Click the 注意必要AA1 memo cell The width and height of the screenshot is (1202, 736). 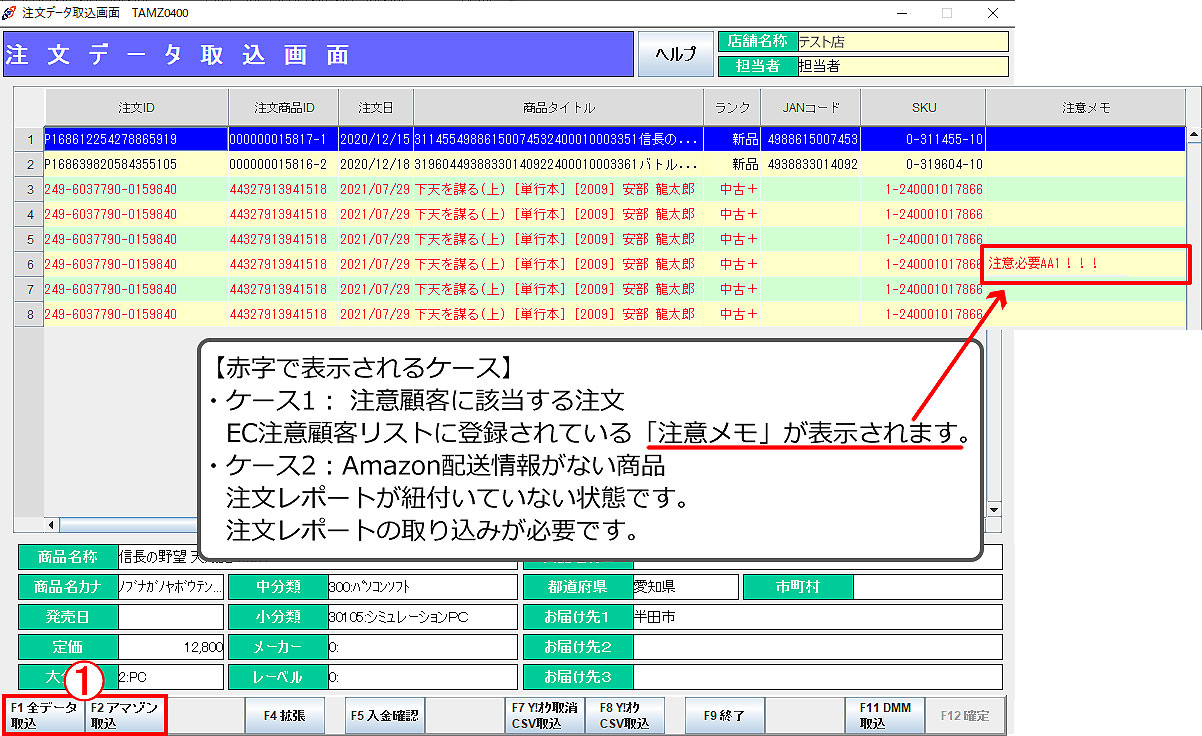coord(1086,264)
